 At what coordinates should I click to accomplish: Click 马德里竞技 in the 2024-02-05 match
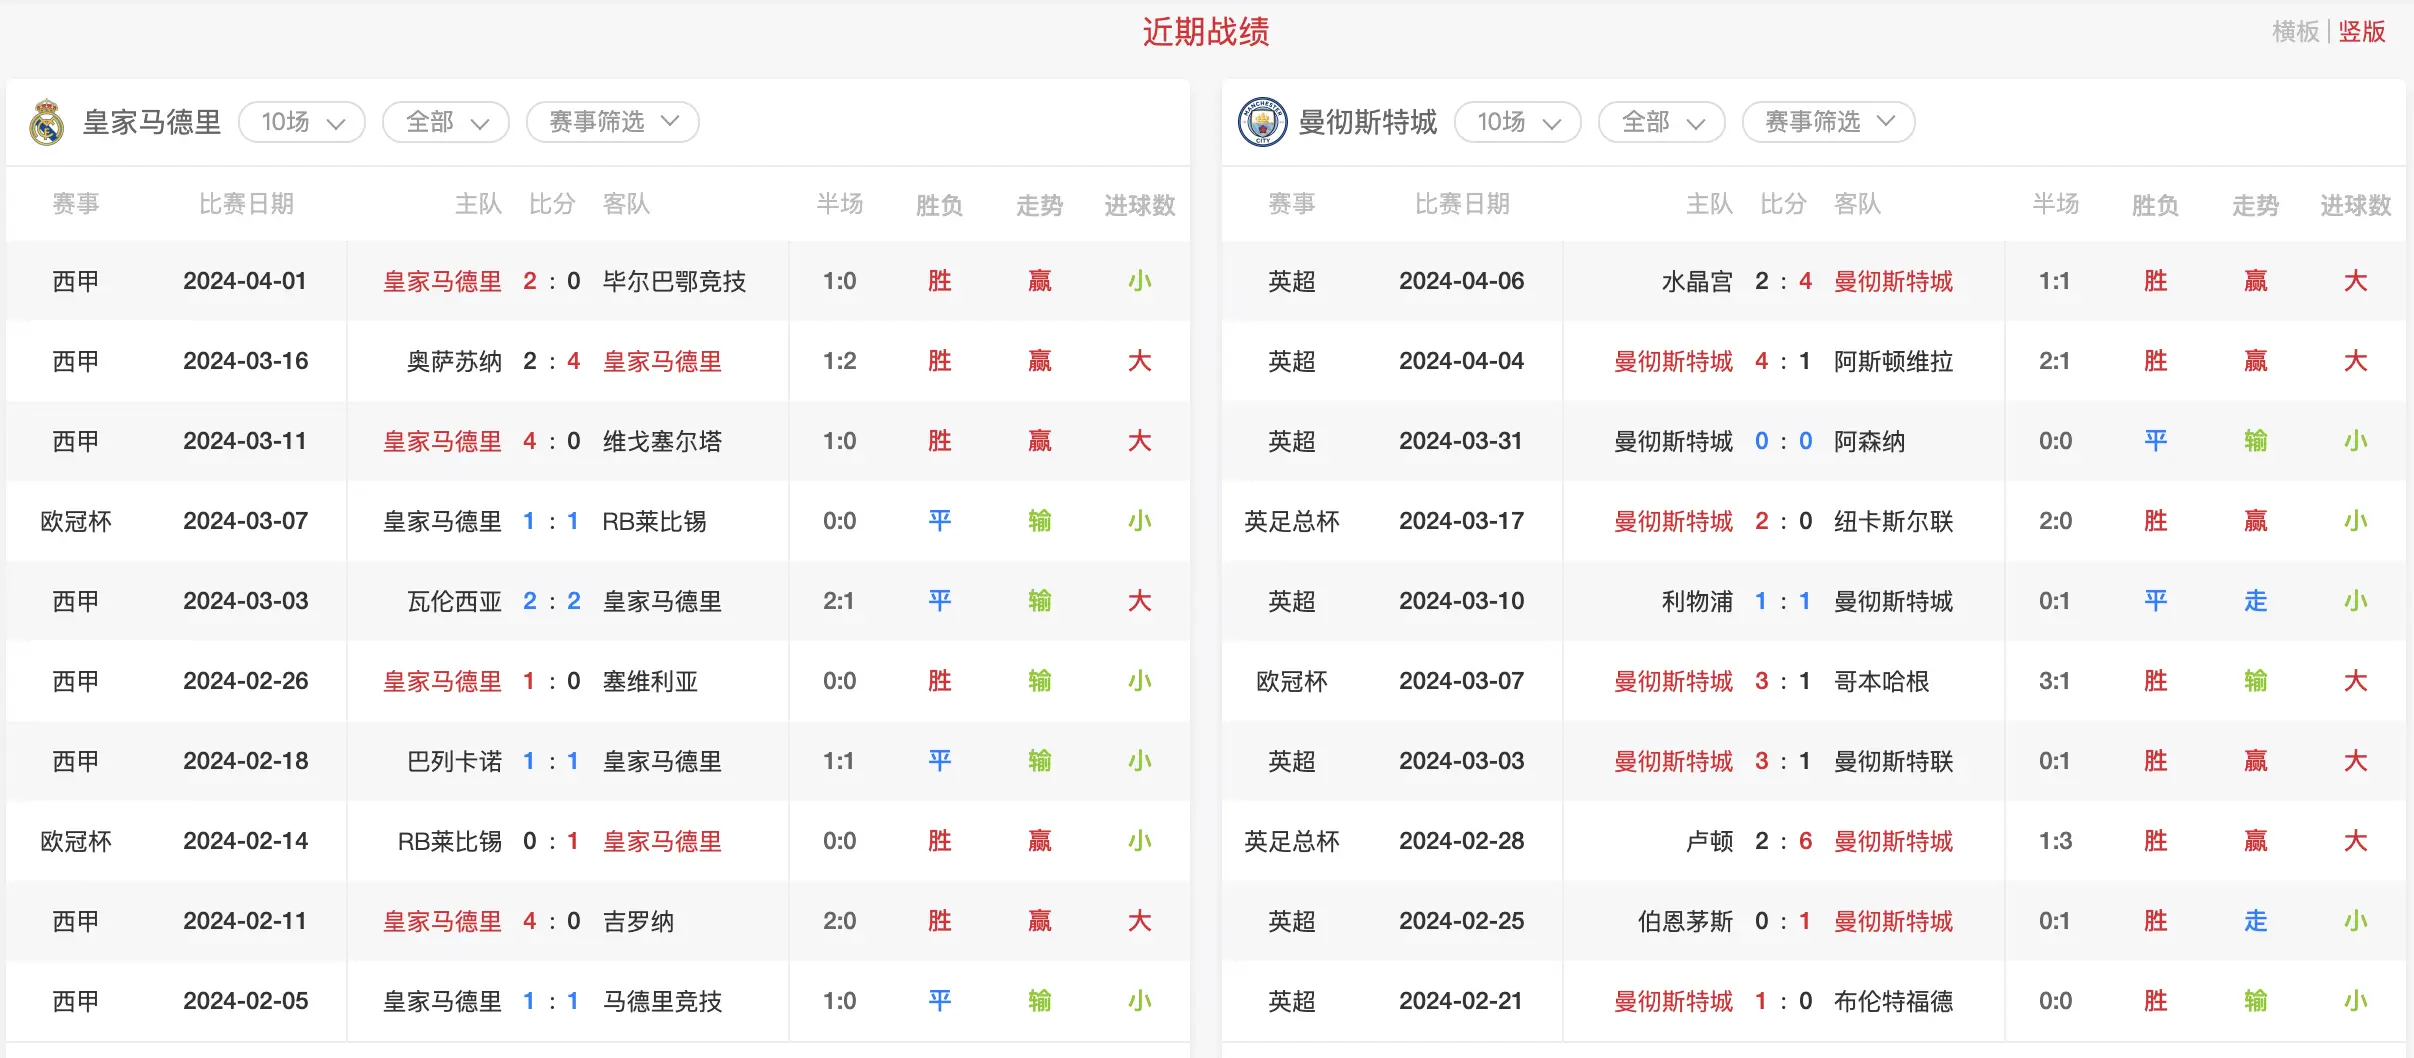pos(662,1001)
